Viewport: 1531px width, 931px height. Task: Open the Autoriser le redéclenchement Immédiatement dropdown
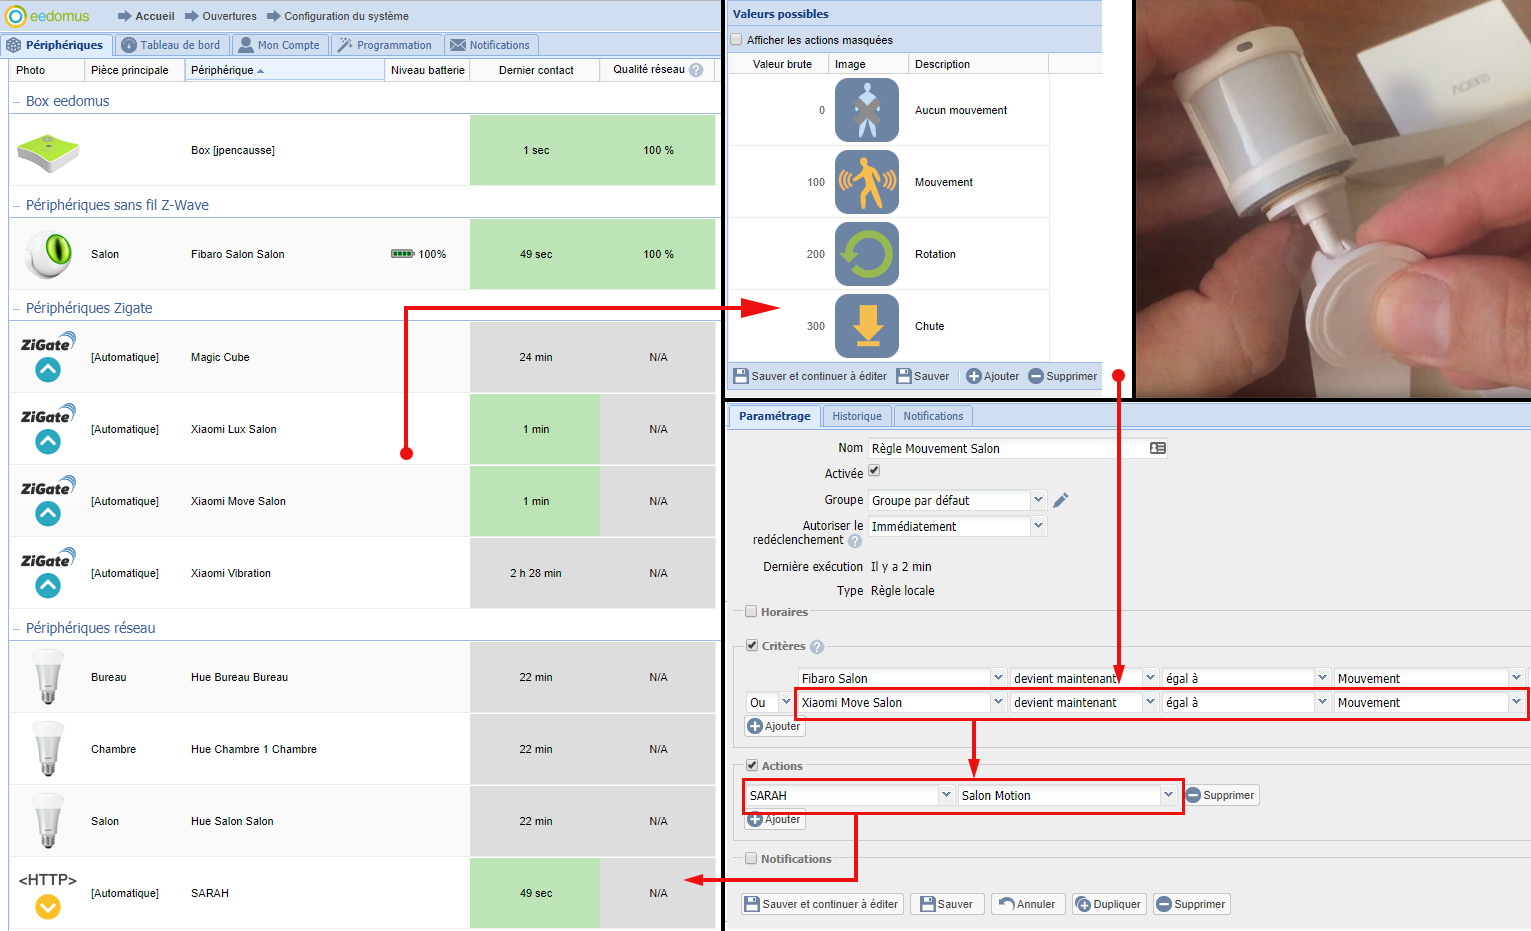click(1038, 526)
